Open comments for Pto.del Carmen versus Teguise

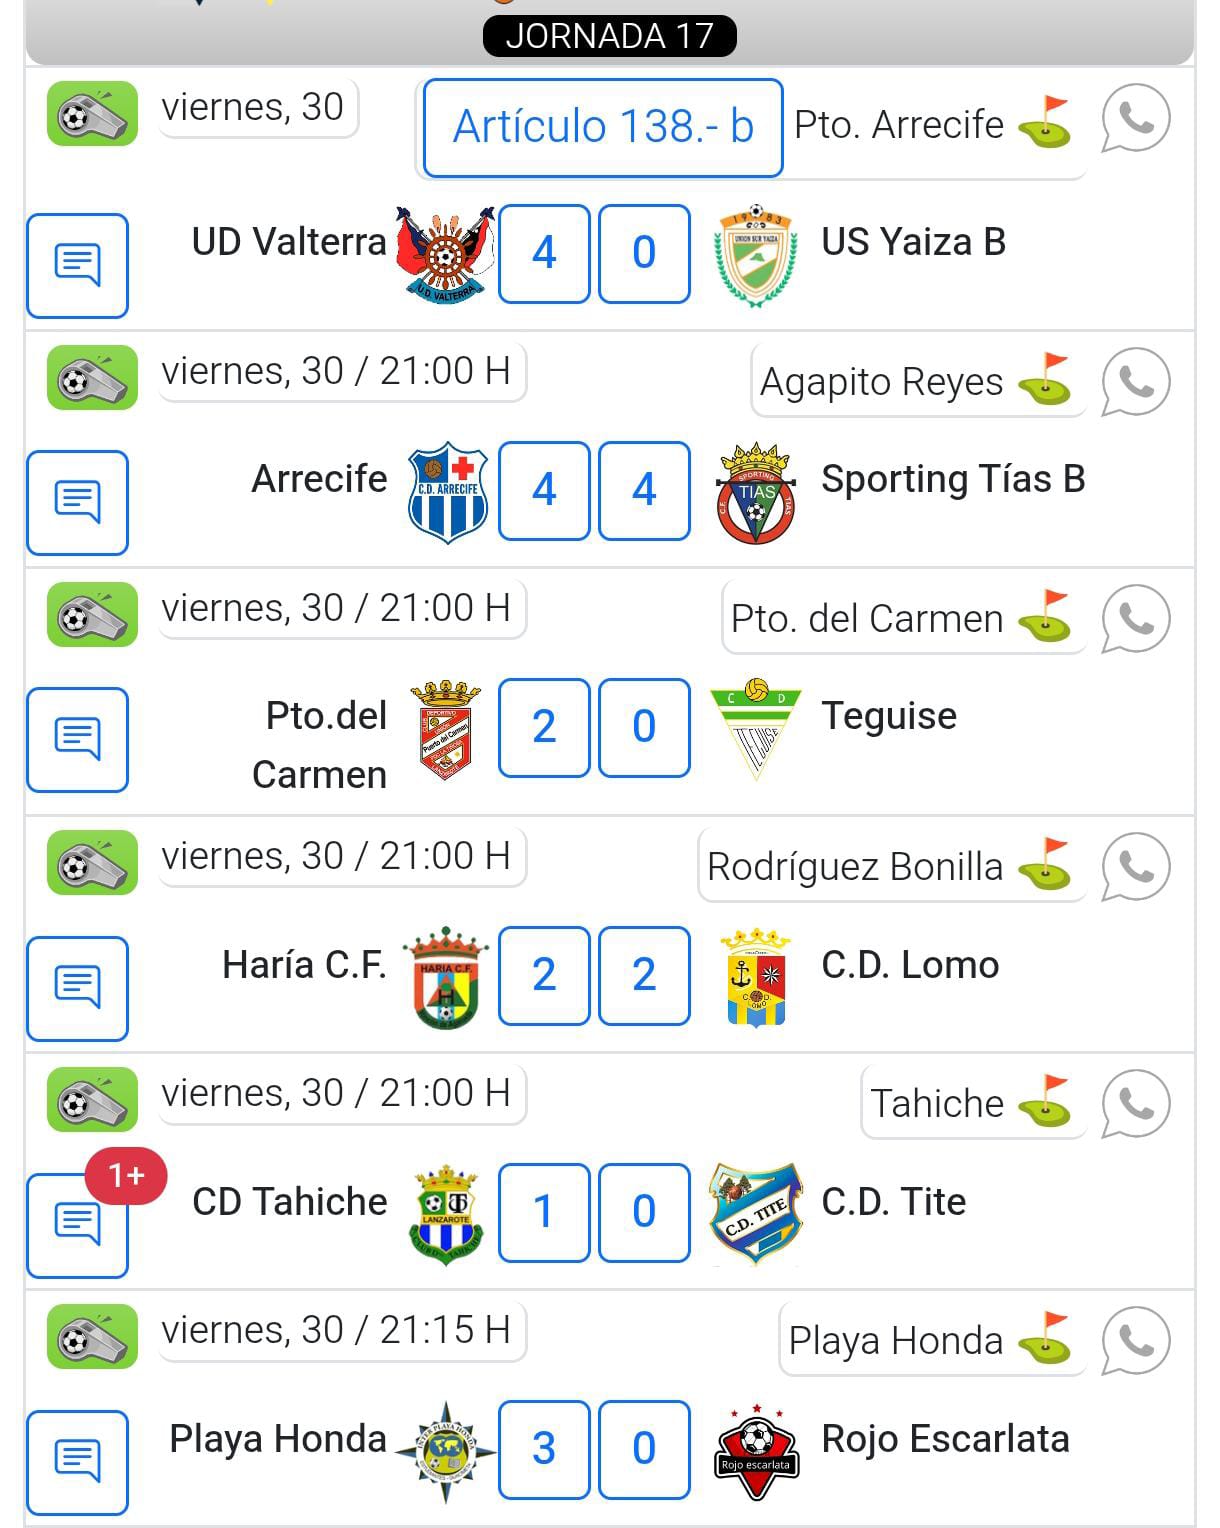point(78,740)
